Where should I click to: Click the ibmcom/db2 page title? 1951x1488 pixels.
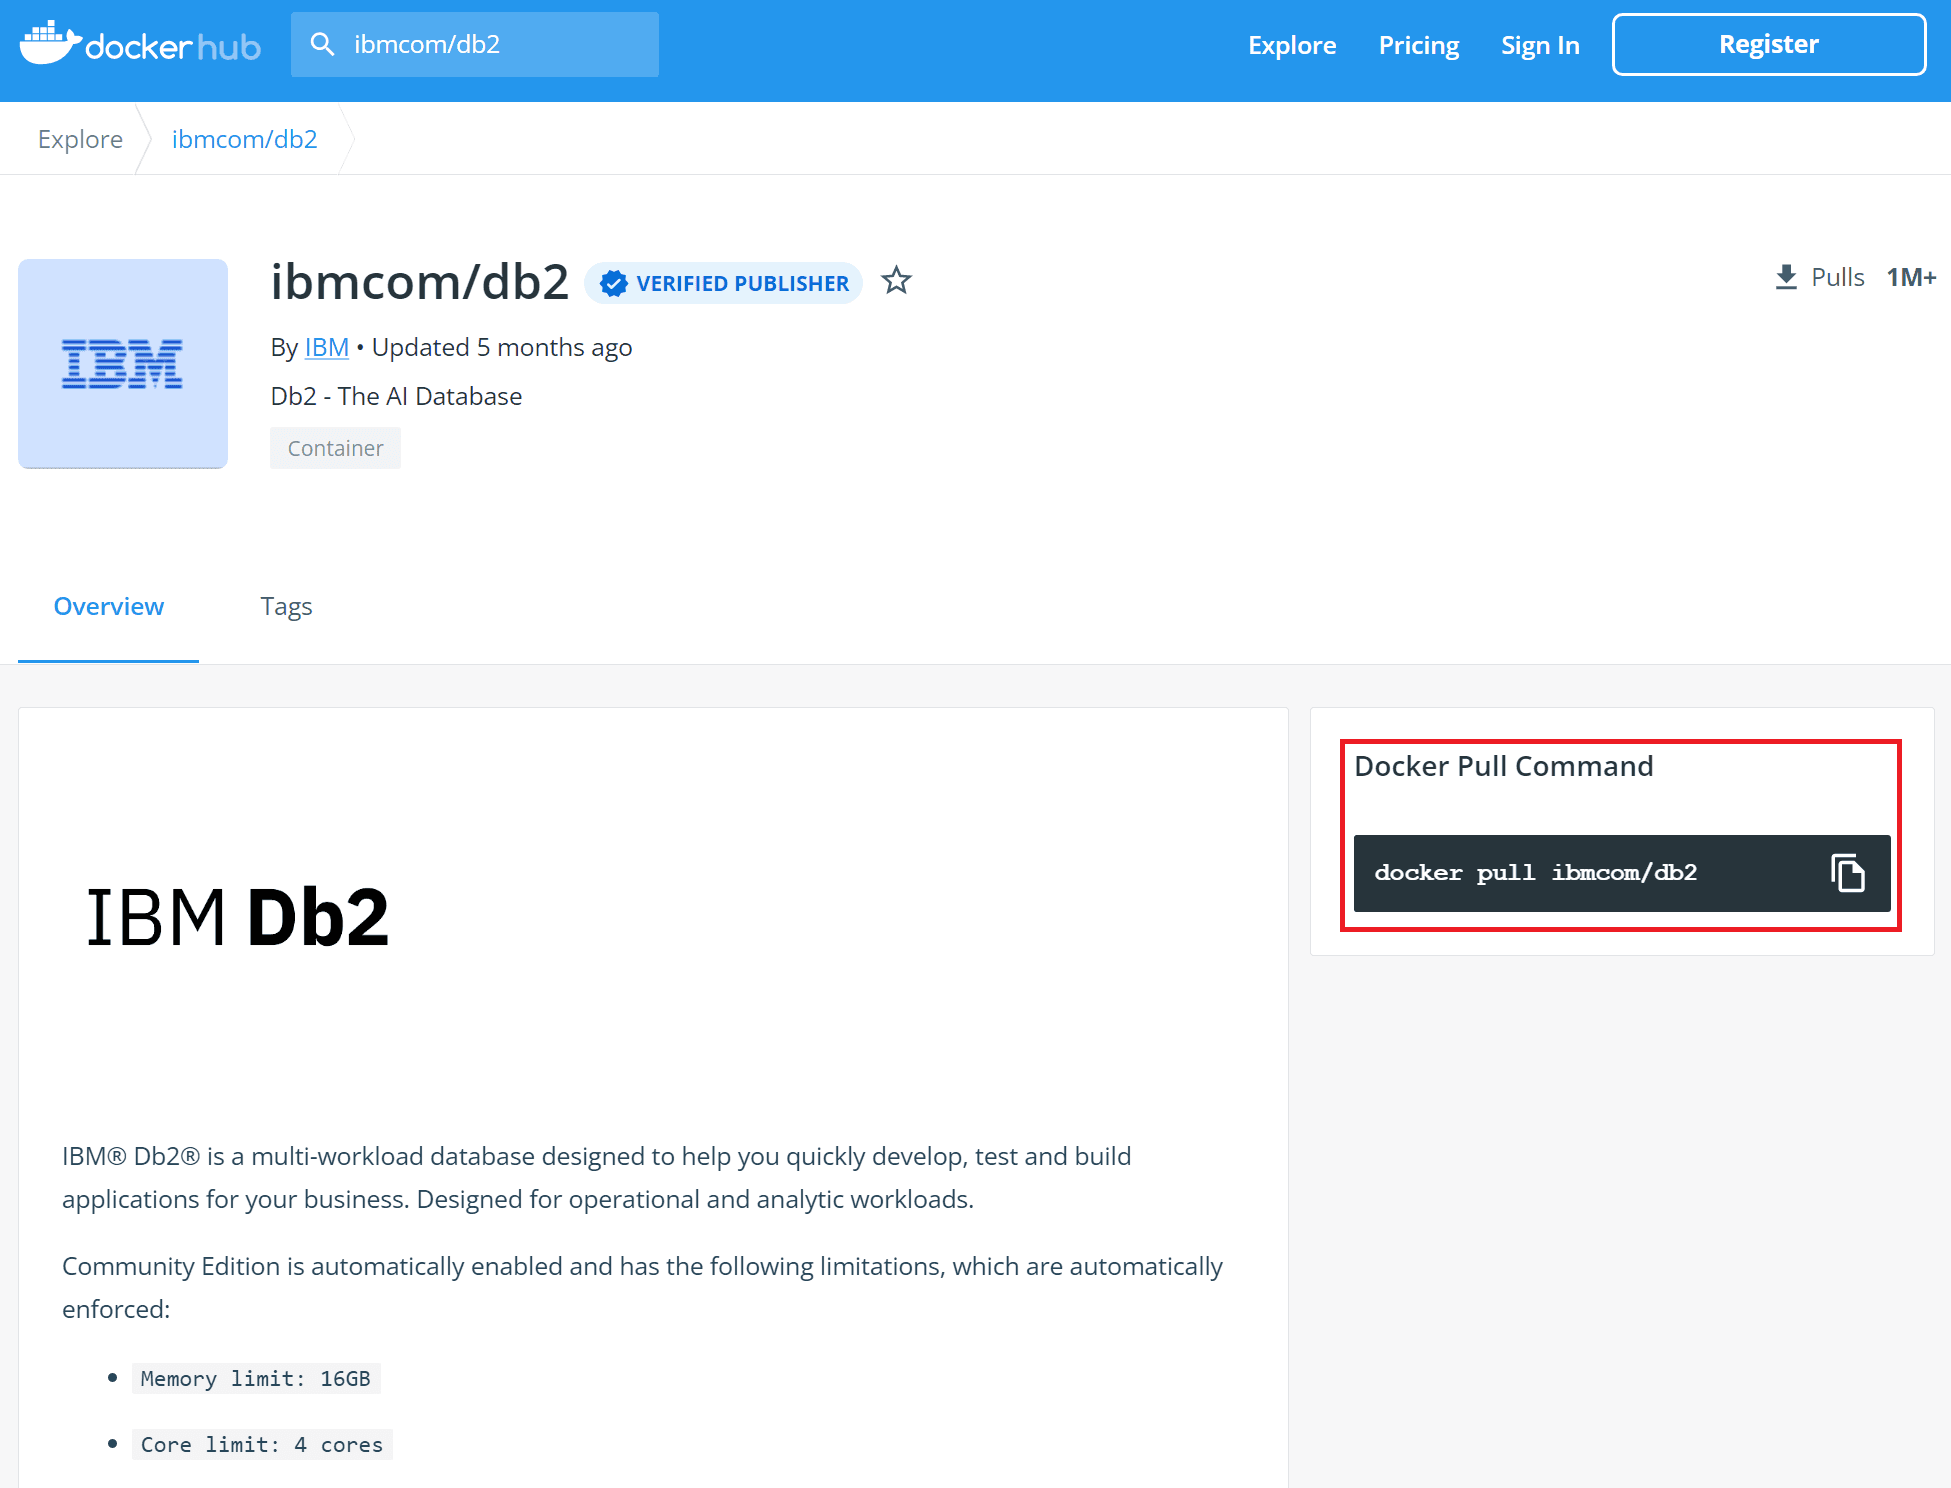(420, 281)
